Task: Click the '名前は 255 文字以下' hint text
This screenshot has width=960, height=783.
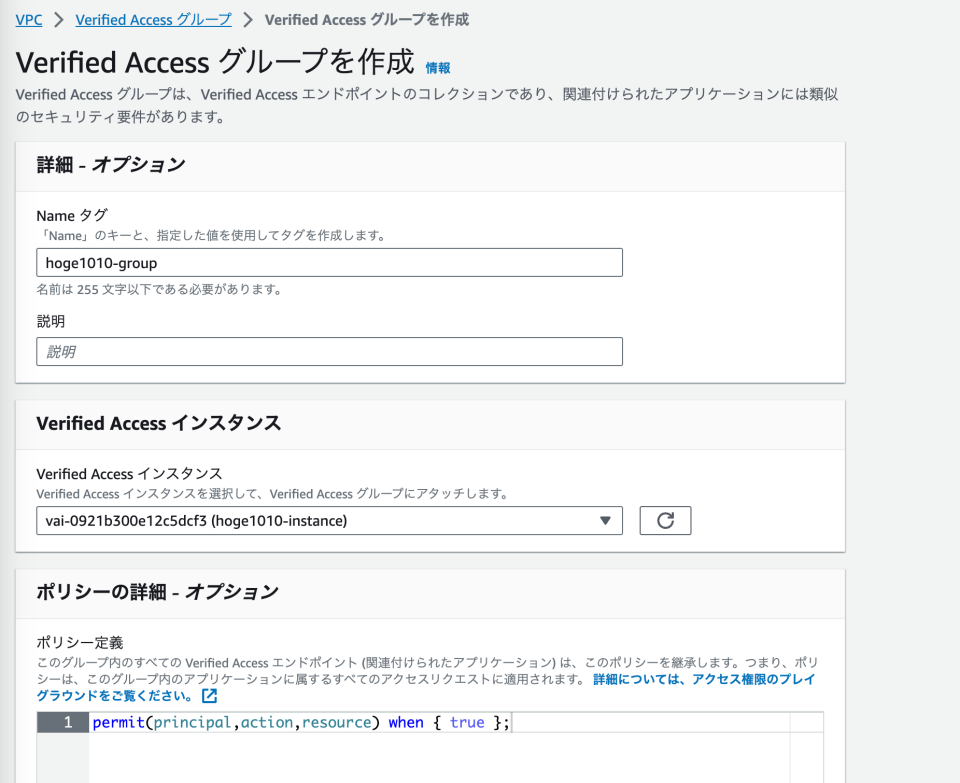Action: click(159, 290)
